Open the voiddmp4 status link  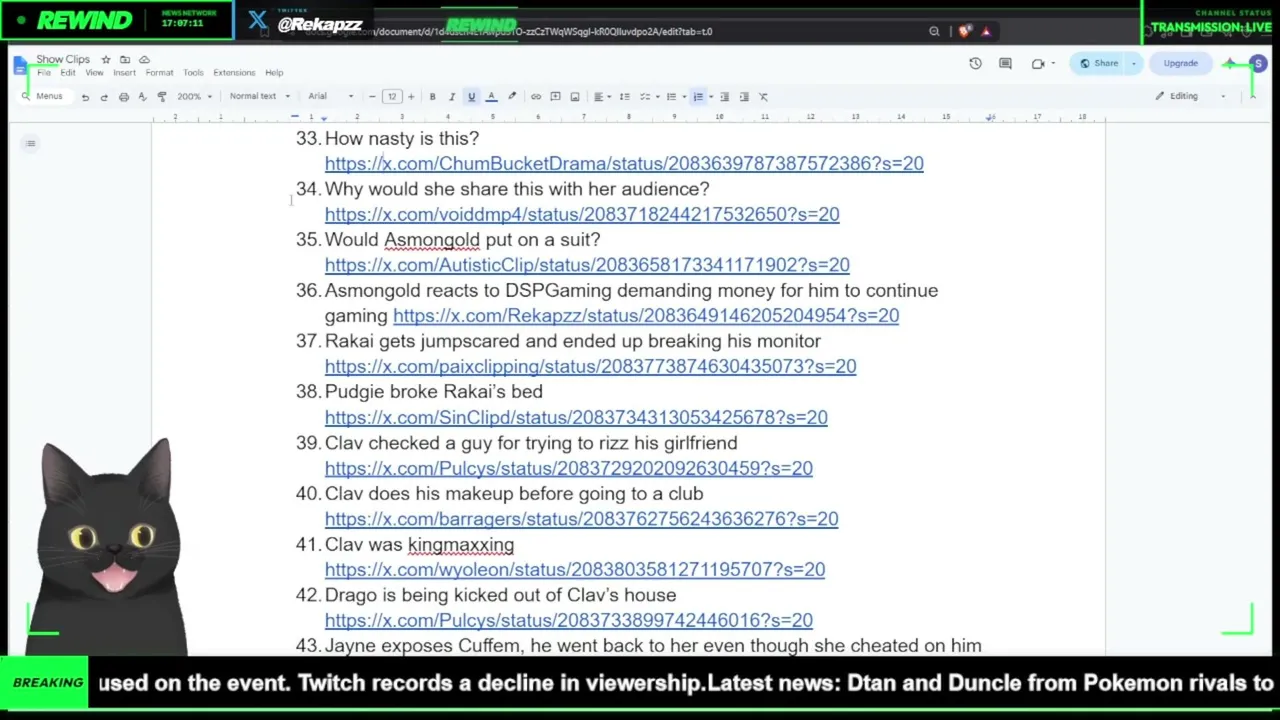coord(582,214)
